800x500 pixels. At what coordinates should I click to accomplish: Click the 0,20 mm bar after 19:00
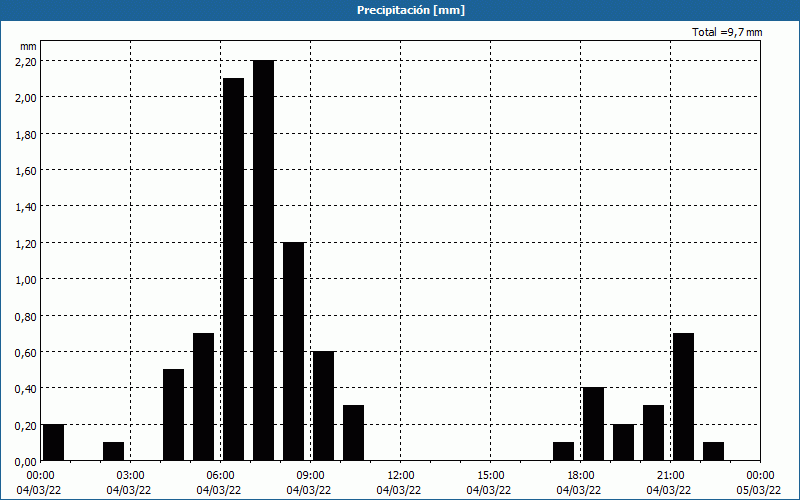[x=623, y=442]
